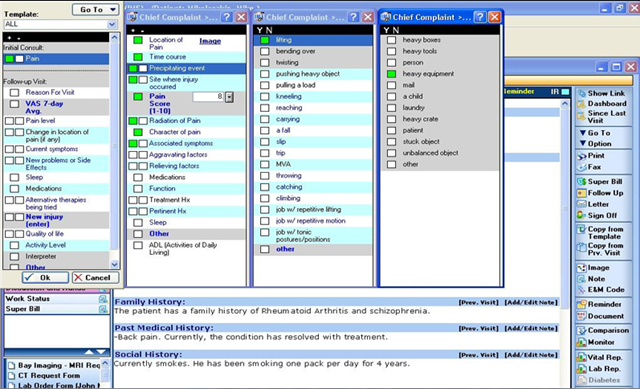
Task: Click the Ok button
Action: 45,278
